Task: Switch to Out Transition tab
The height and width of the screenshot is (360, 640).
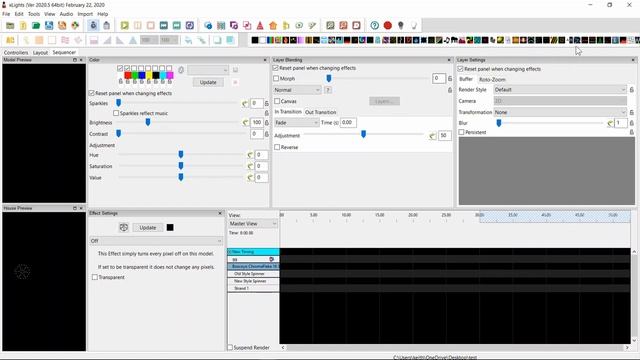Action: [320, 112]
